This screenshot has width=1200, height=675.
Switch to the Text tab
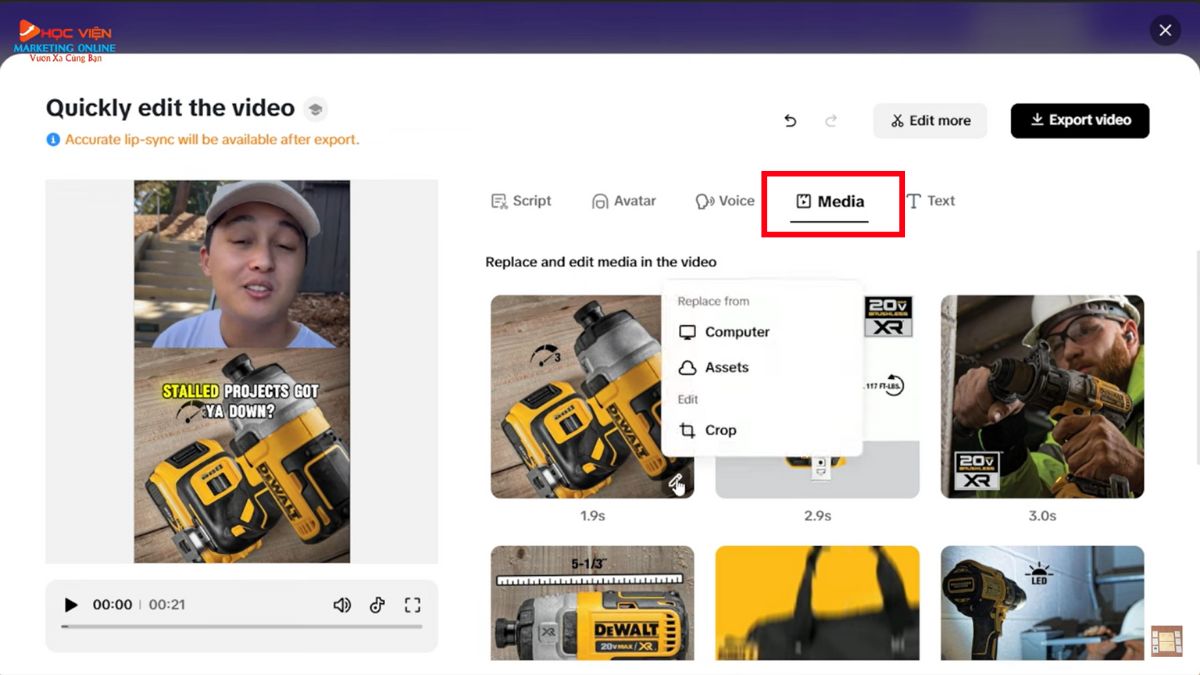930,201
